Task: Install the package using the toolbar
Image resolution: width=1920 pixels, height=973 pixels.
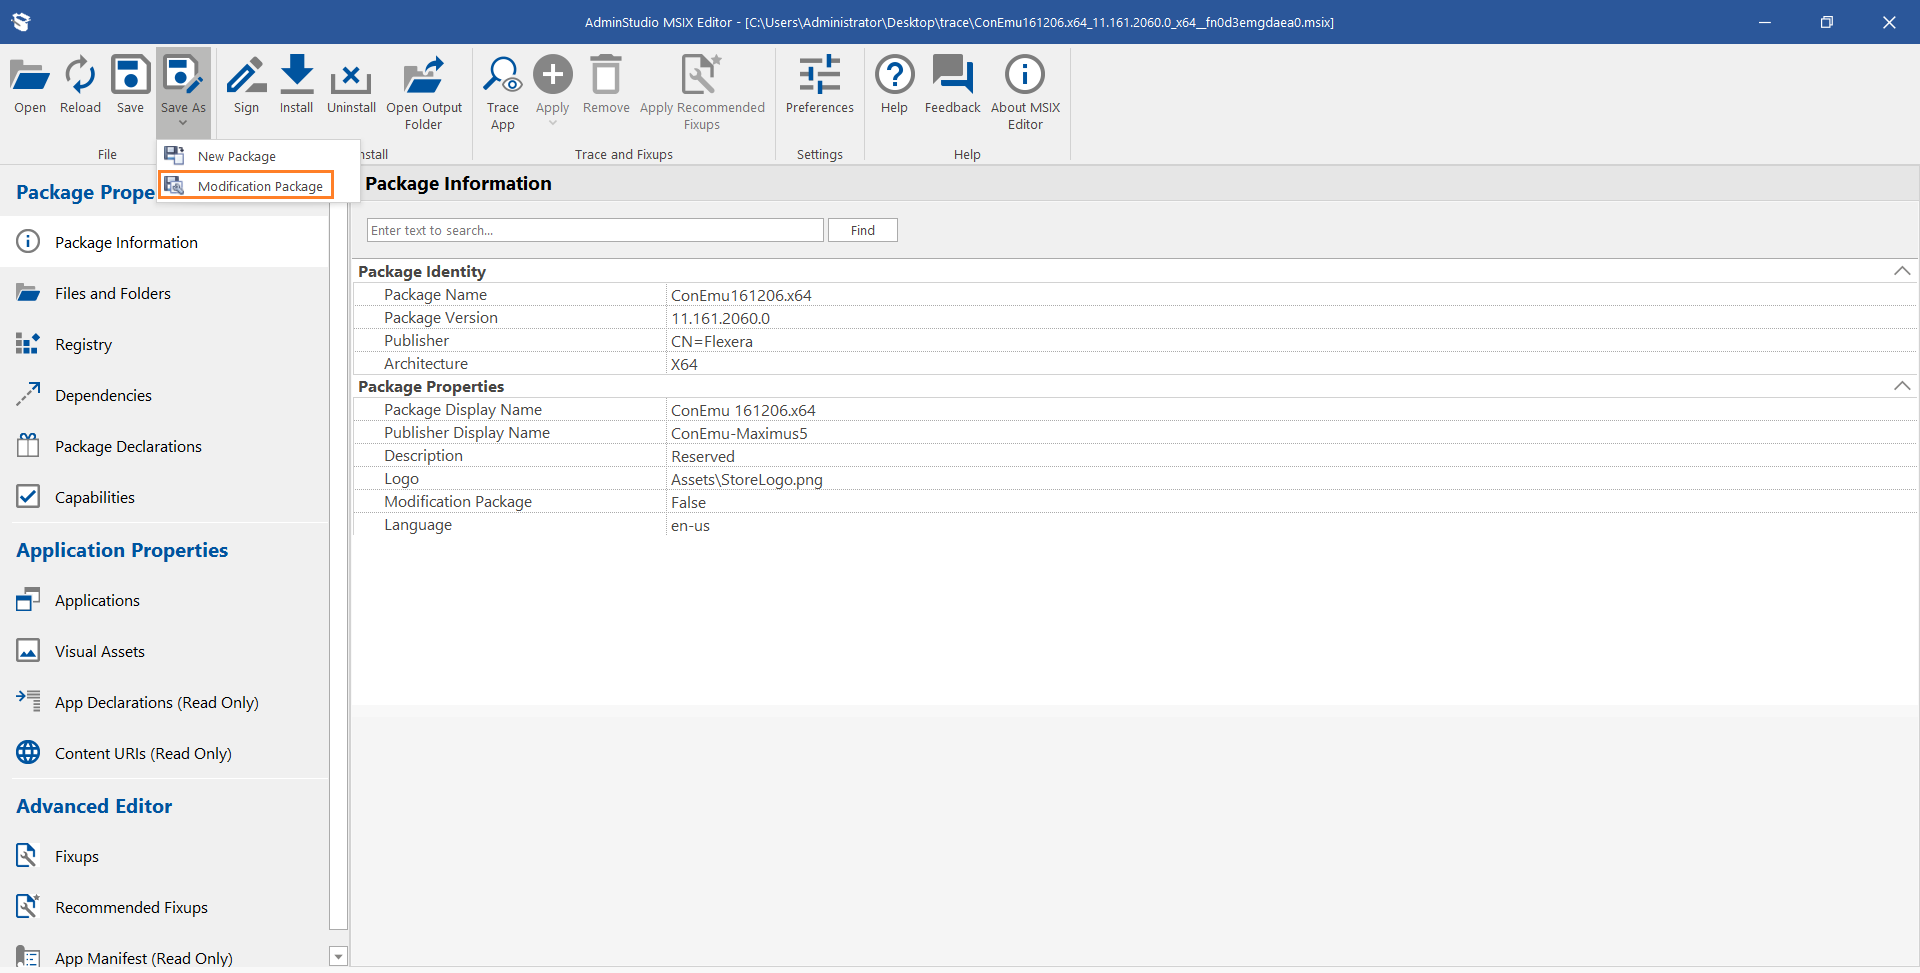Action: pyautogui.click(x=296, y=76)
